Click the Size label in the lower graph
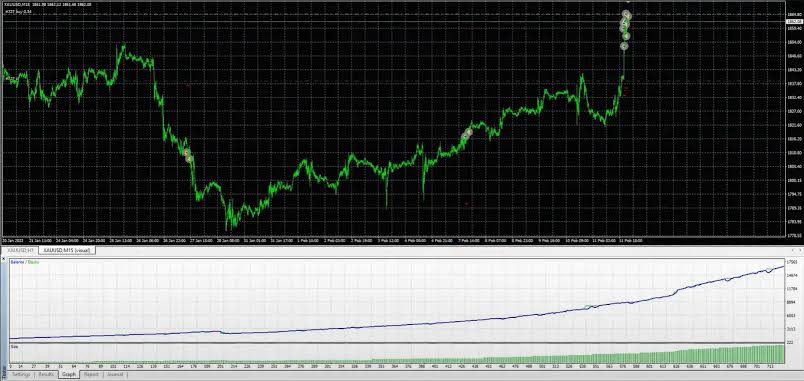The image size is (804, 381). coord(14,347)
